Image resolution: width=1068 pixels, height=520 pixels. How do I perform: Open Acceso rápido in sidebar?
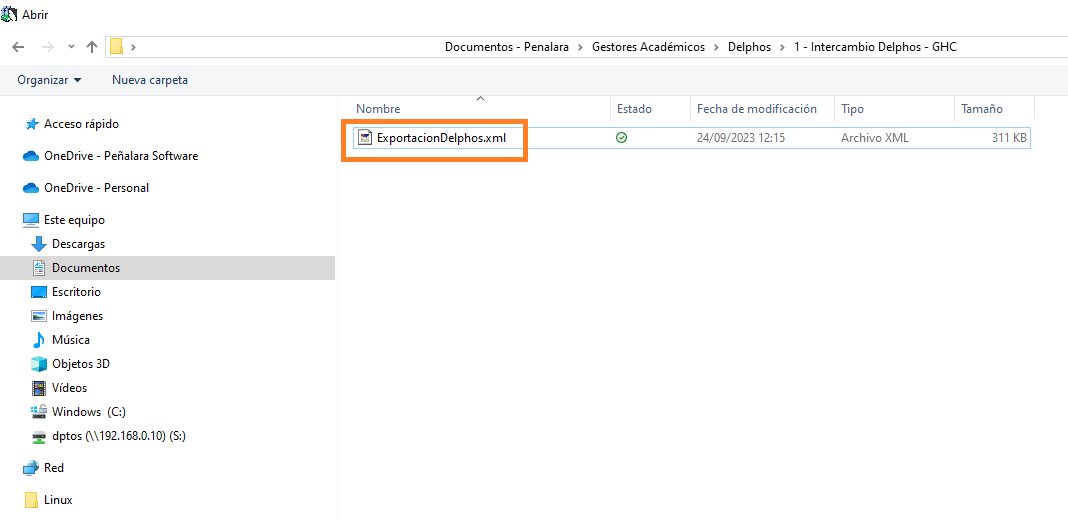[81, 124]
